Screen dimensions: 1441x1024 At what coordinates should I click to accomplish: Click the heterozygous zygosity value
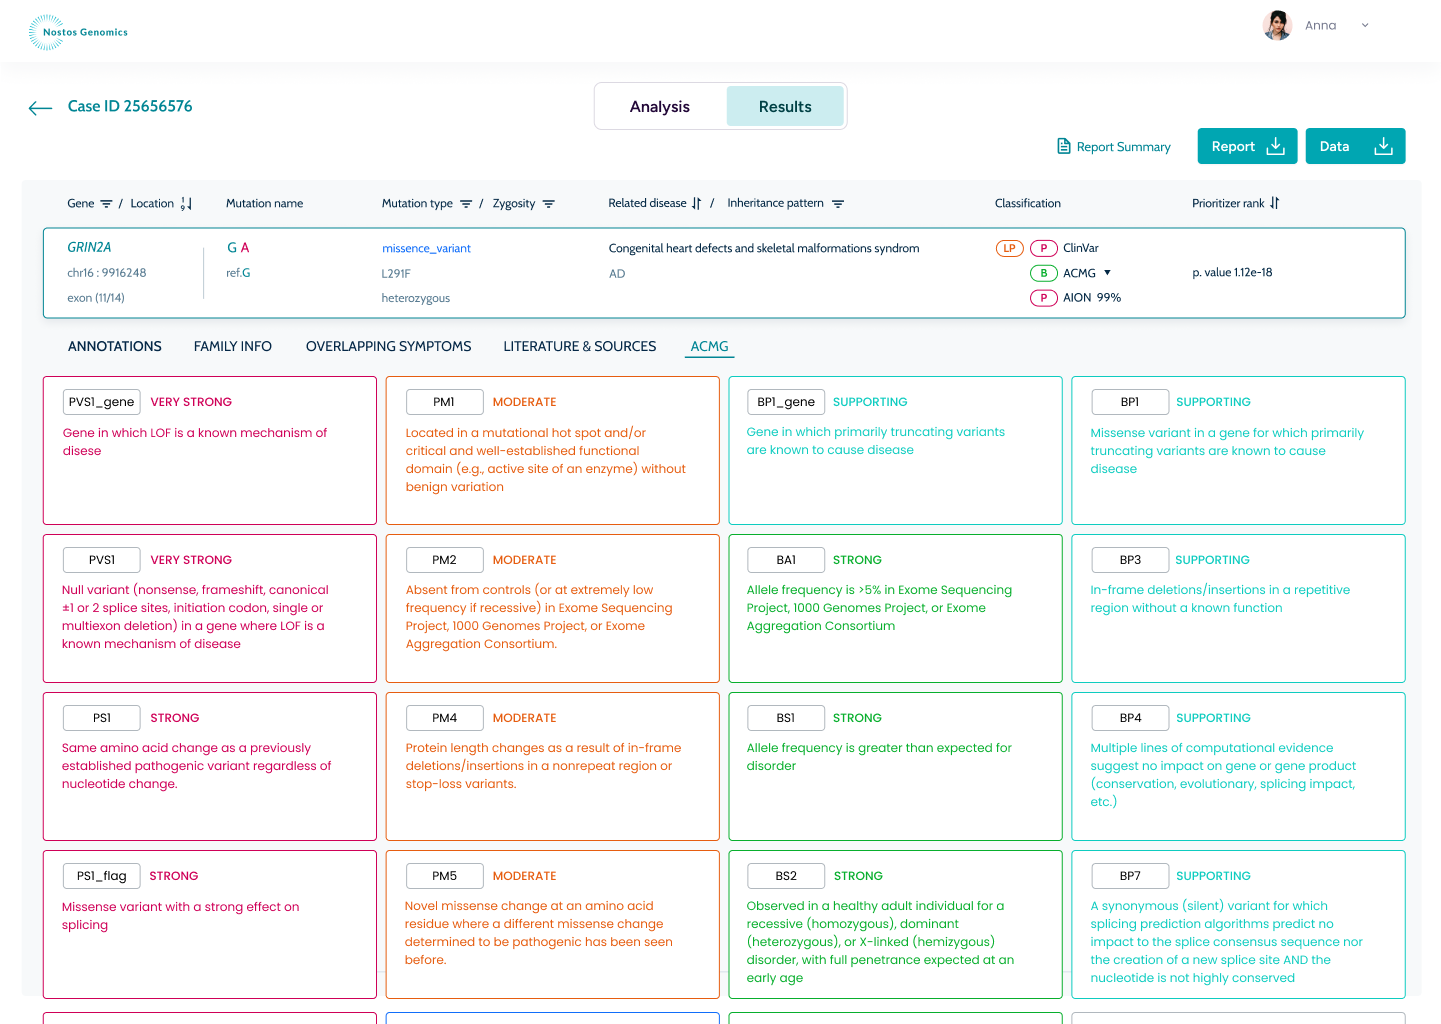tap(416, 298)
